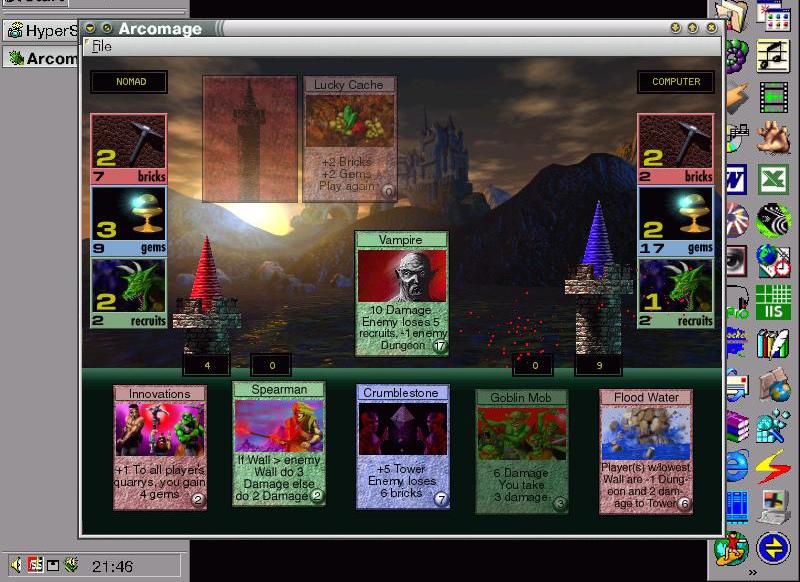Viewport: 800px width, 582px height.
Task: Play the Innovations card
Action: (x=160, y=448)
